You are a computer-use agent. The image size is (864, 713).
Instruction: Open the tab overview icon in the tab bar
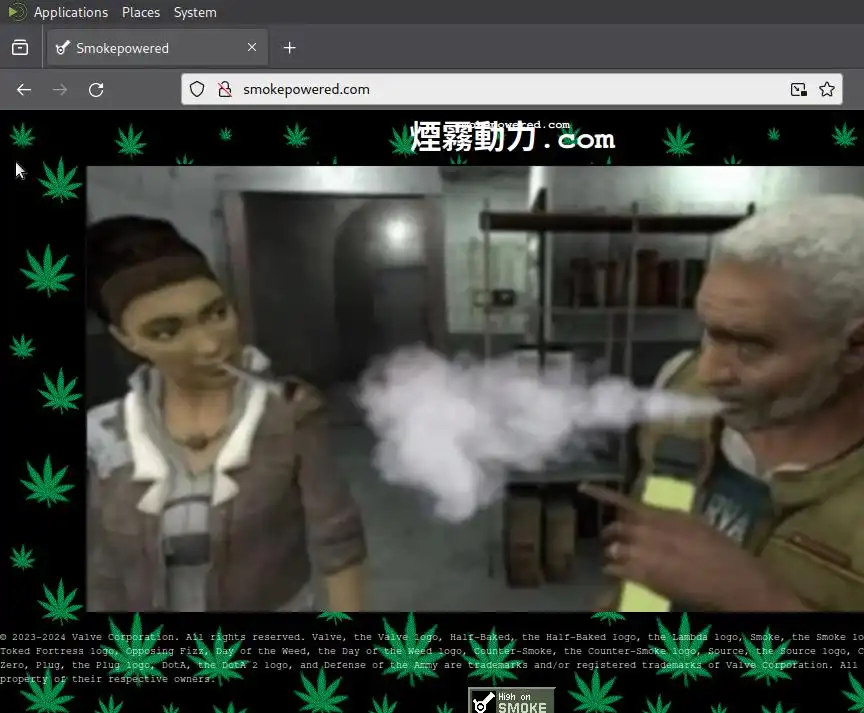point(20,47)
